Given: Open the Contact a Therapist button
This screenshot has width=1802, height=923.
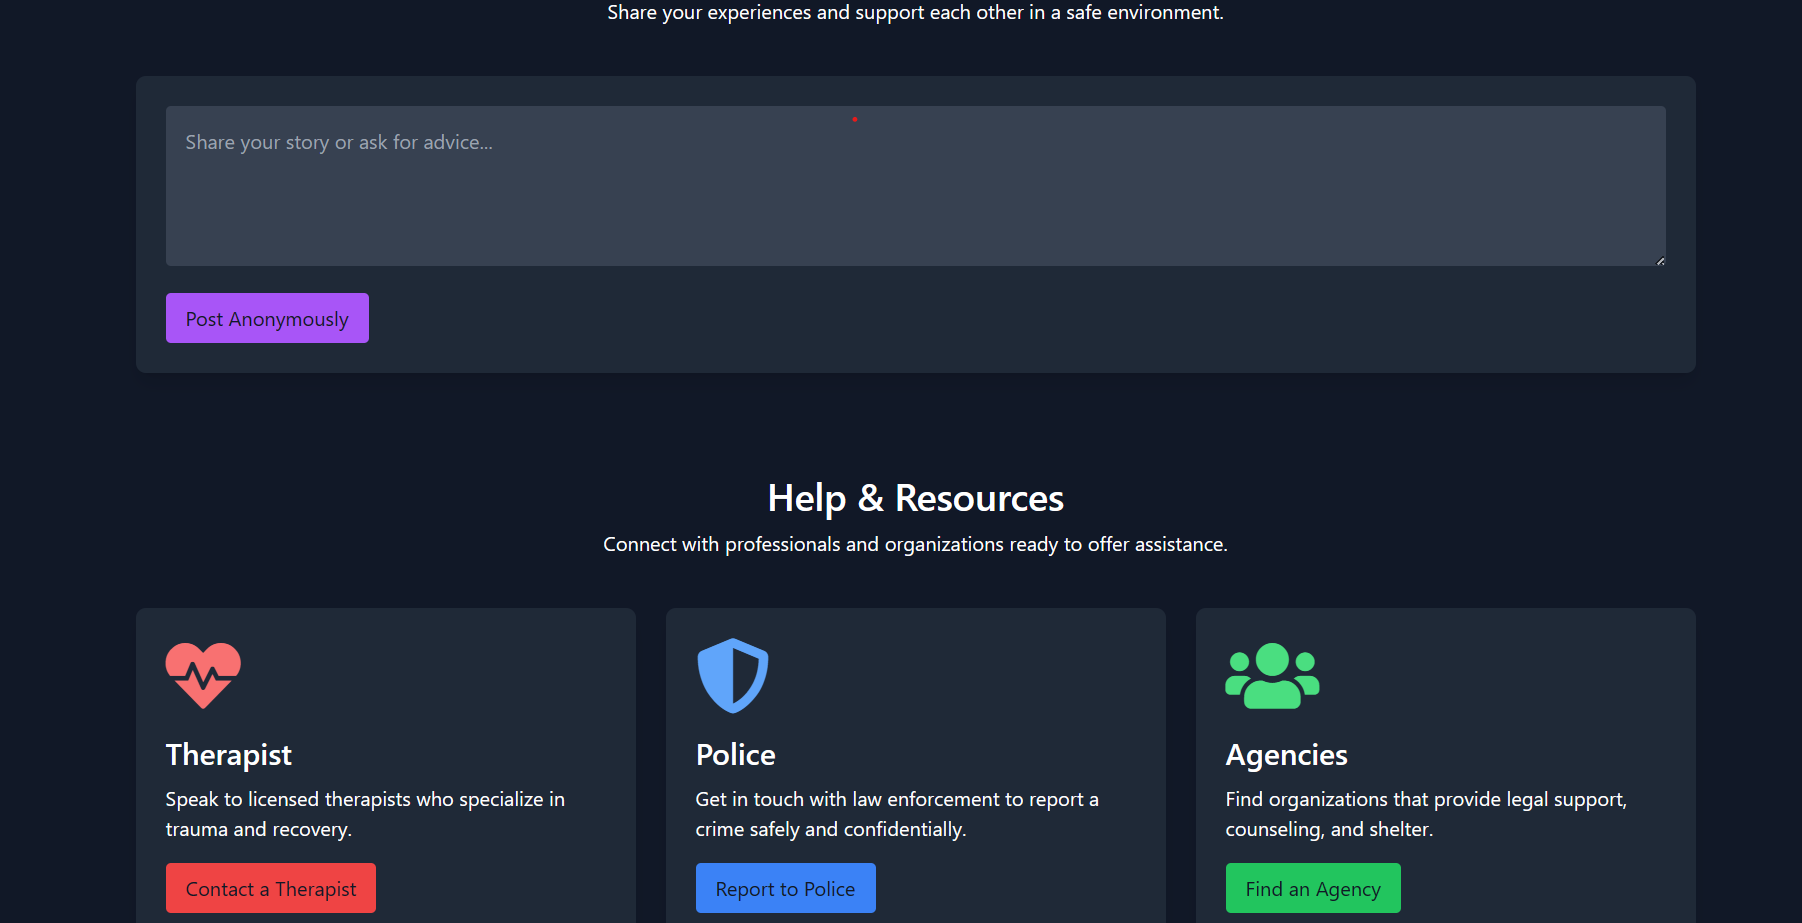Looking at the screenshot, I should coord(271,888).
